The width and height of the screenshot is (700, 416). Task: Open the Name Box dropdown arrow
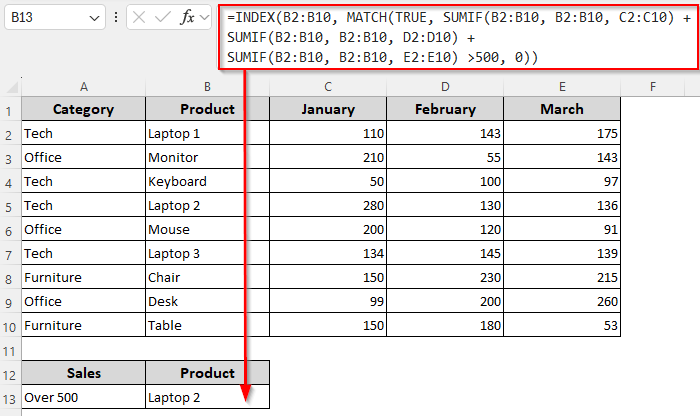[93, 18]
